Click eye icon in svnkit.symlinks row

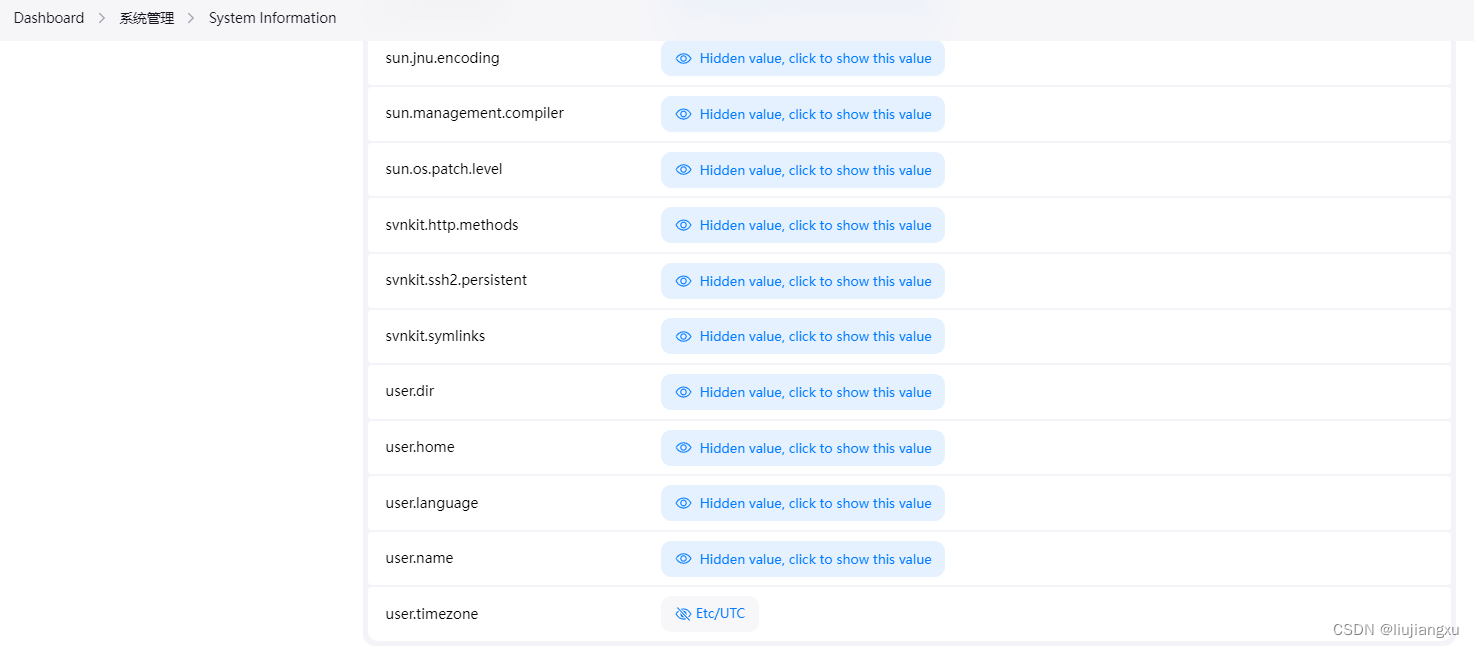[684, 337]
